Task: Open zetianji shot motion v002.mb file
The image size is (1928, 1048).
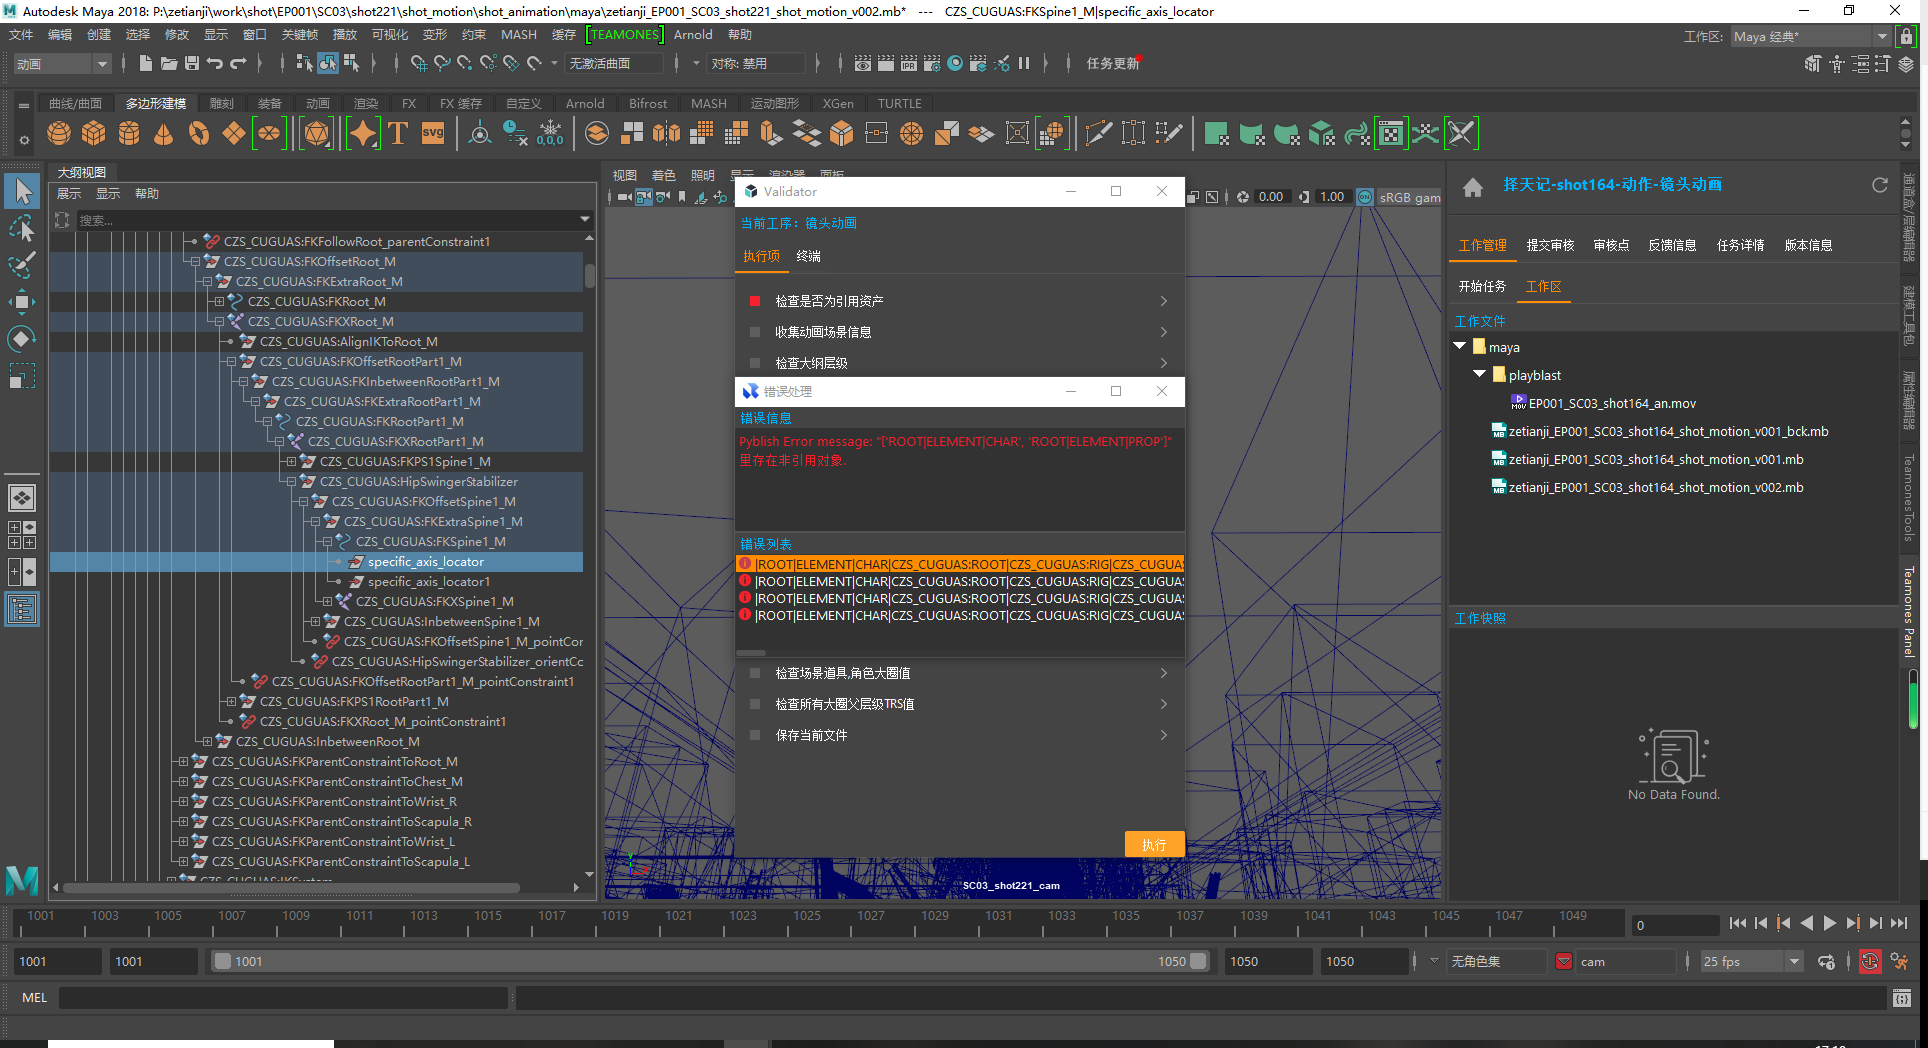Action: point(1655,487)
